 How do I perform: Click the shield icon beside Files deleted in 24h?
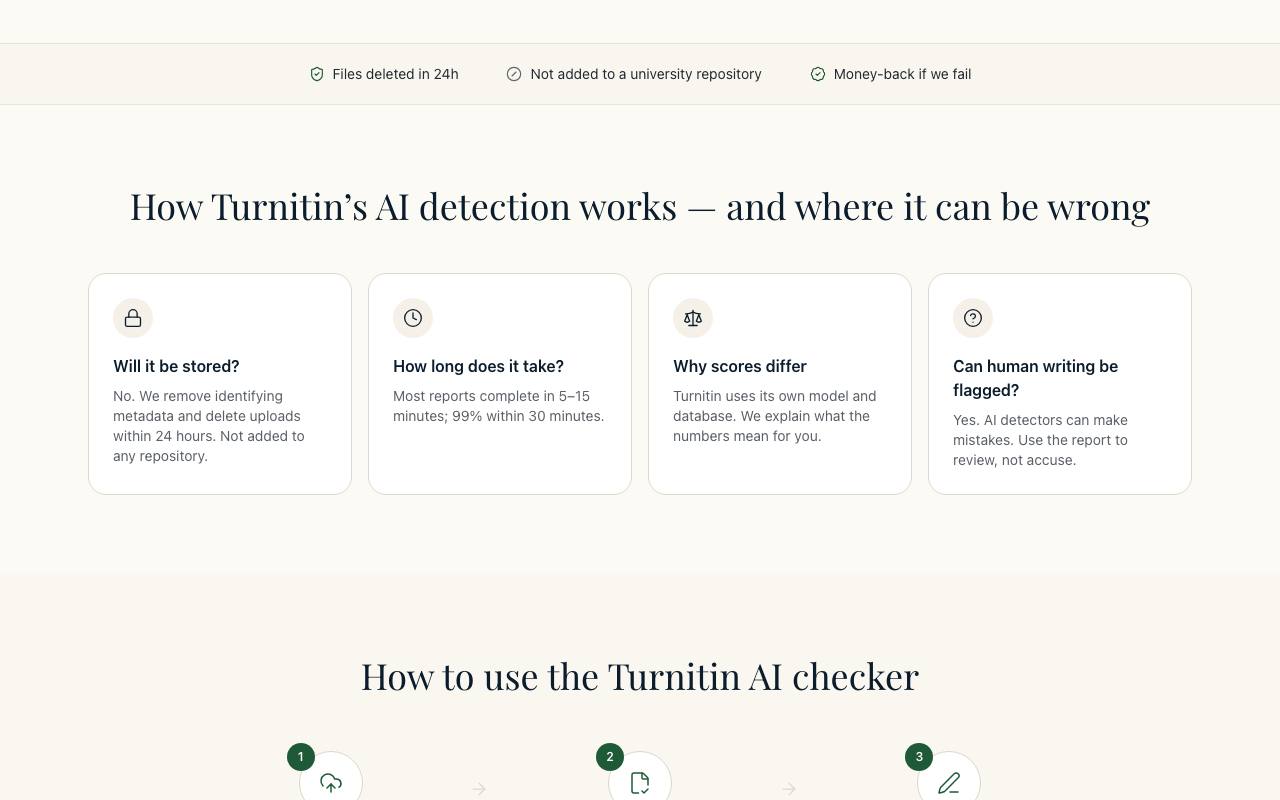coord(317,74)
